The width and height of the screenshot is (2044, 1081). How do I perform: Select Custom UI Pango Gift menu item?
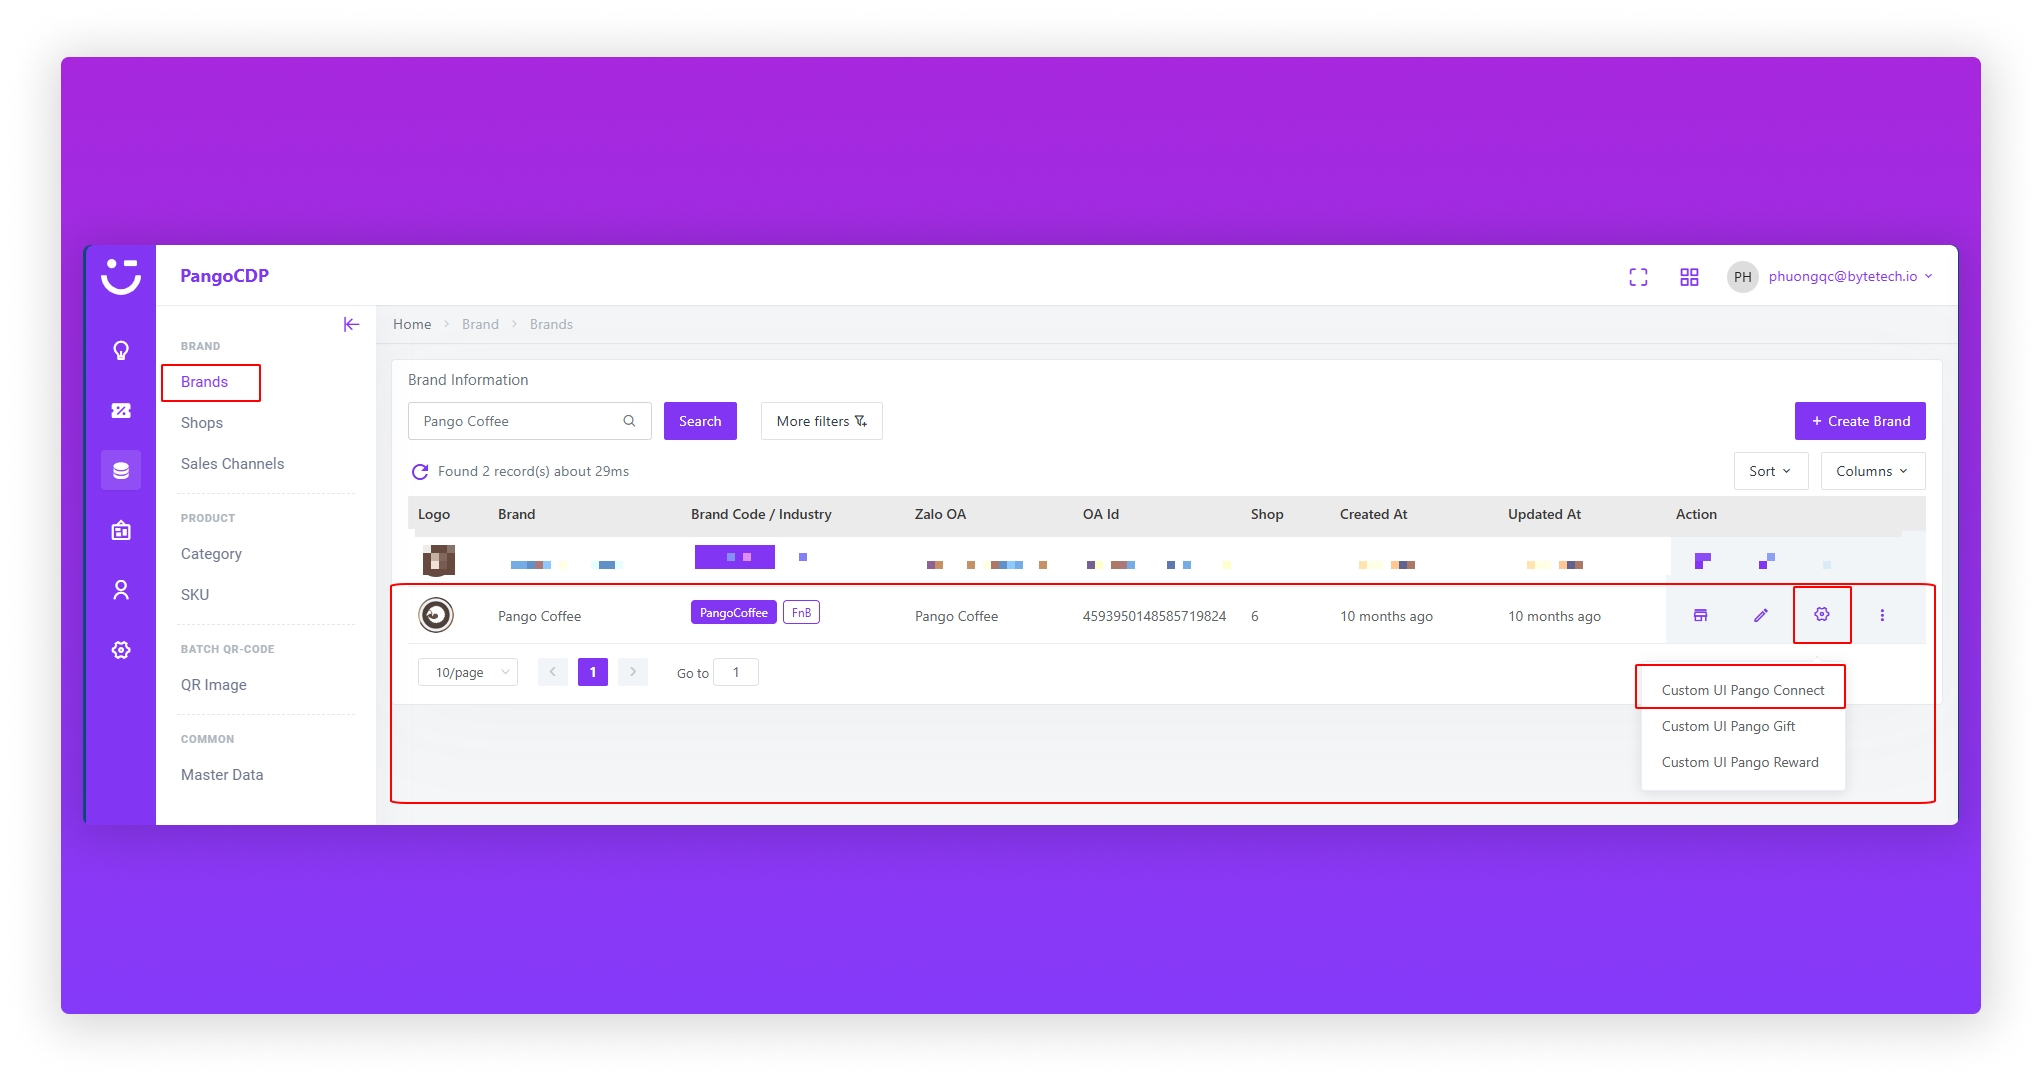tap(1728, 726)
